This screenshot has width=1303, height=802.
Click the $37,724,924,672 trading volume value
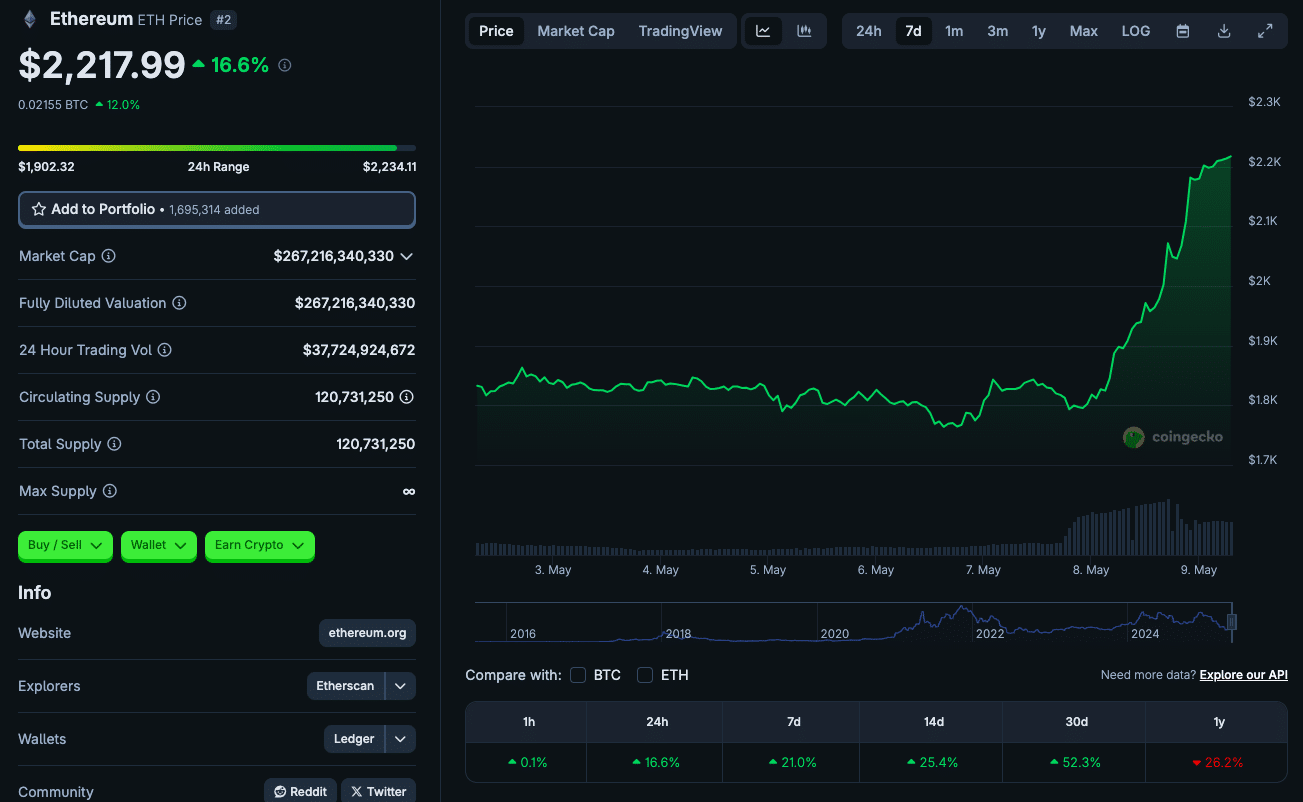(359, 350)
